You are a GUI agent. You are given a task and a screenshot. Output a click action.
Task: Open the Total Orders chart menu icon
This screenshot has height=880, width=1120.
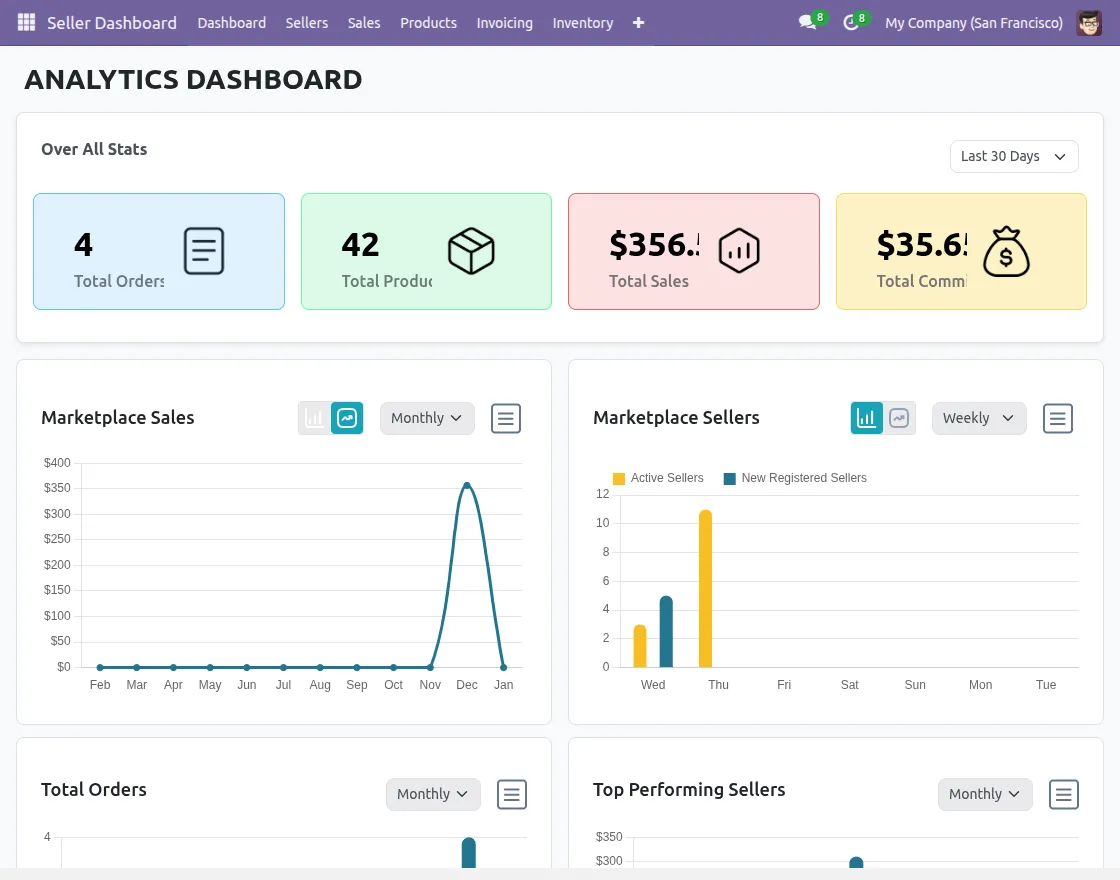pos(511,794)
